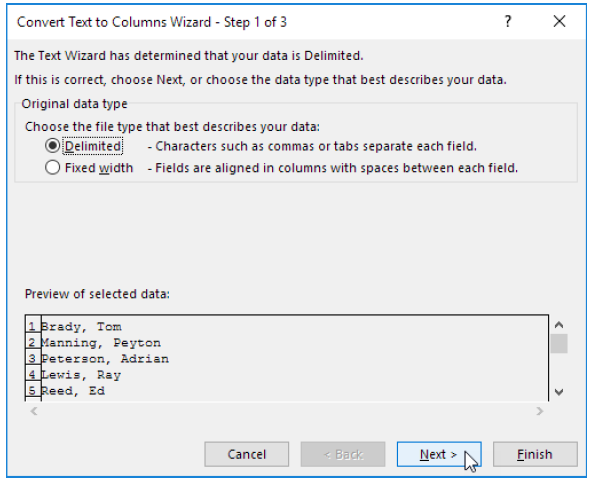This screenshot has width=590, height=488.
Task: Click the preview scroll down arrow
Action: click(x=559, y=392)
